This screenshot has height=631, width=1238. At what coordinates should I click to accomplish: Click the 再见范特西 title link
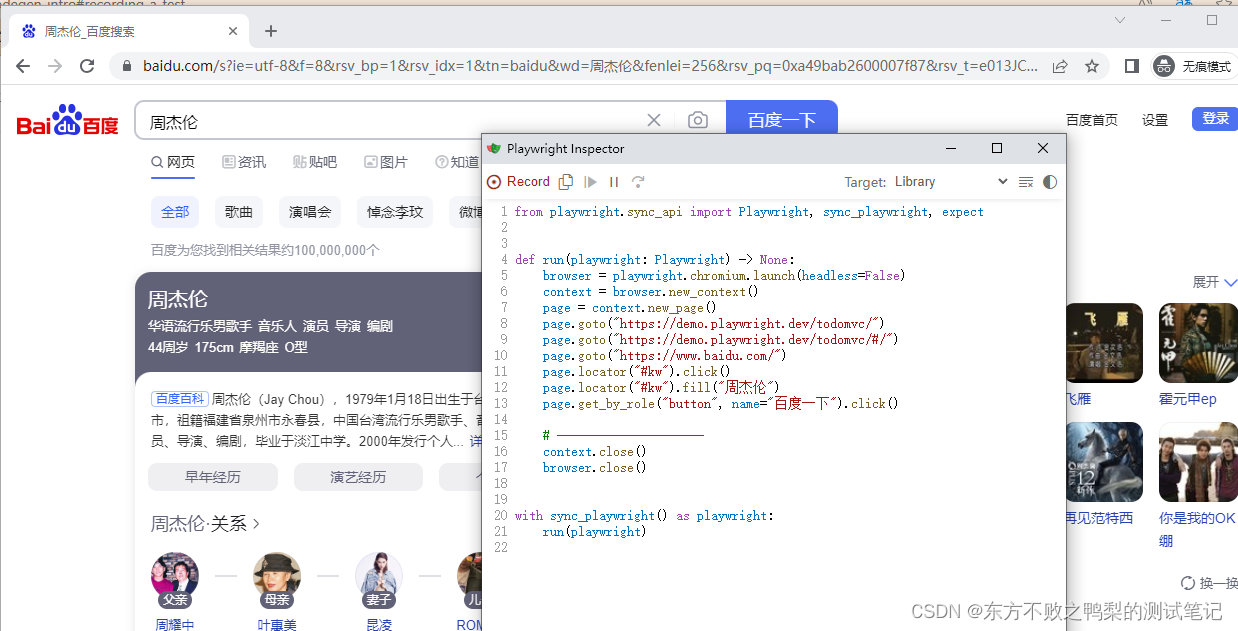tap(1099, 518)
